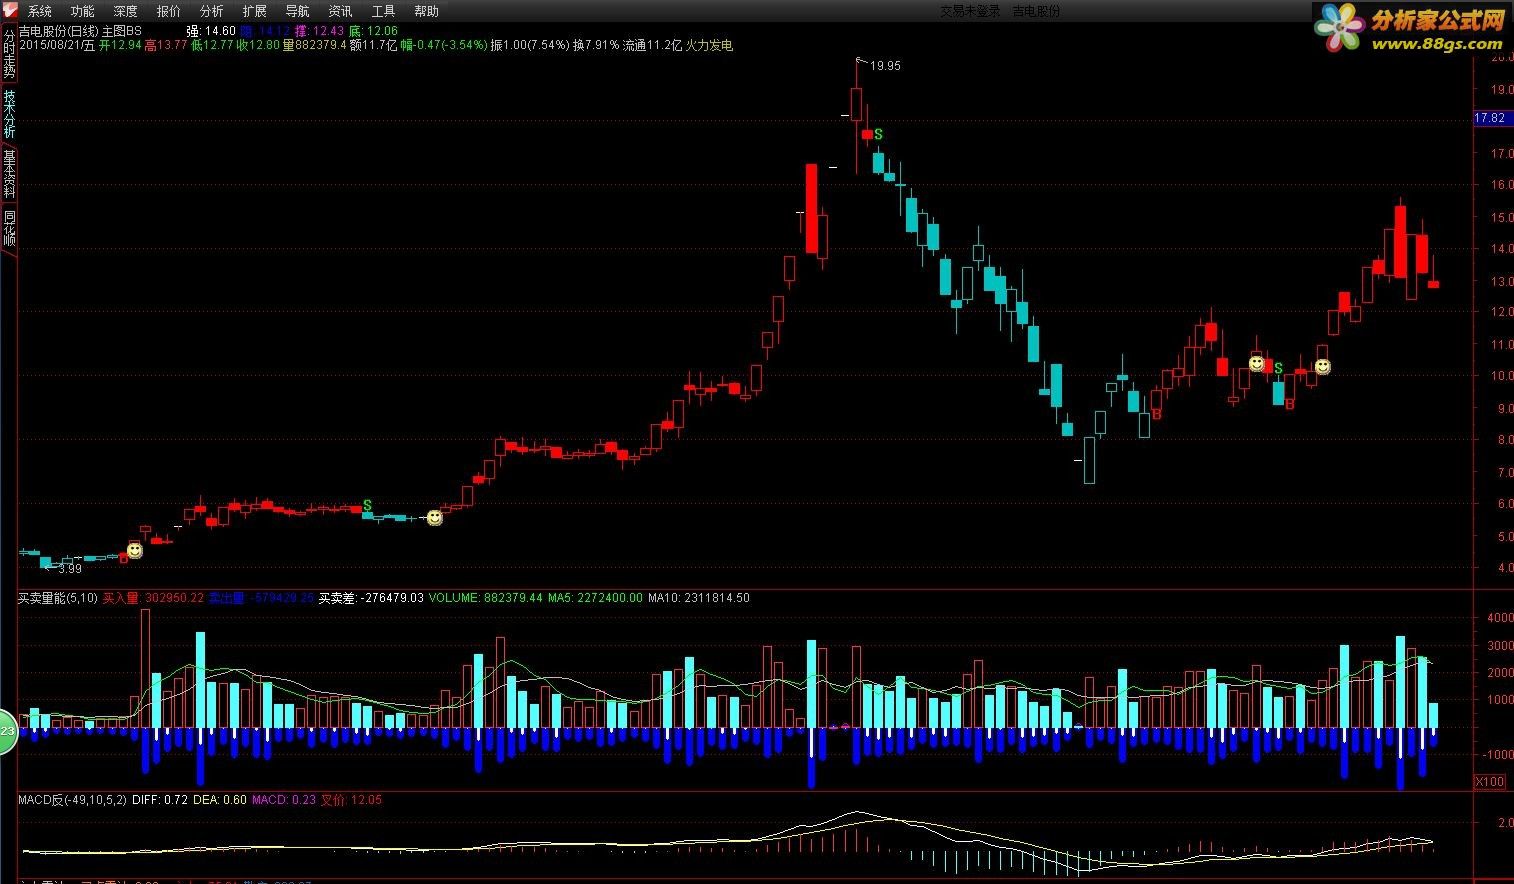Click the MA10: 2311814.50 value
Image resolution: width=1514 pixels, height=884 pixels.
(x=699, y=598)
